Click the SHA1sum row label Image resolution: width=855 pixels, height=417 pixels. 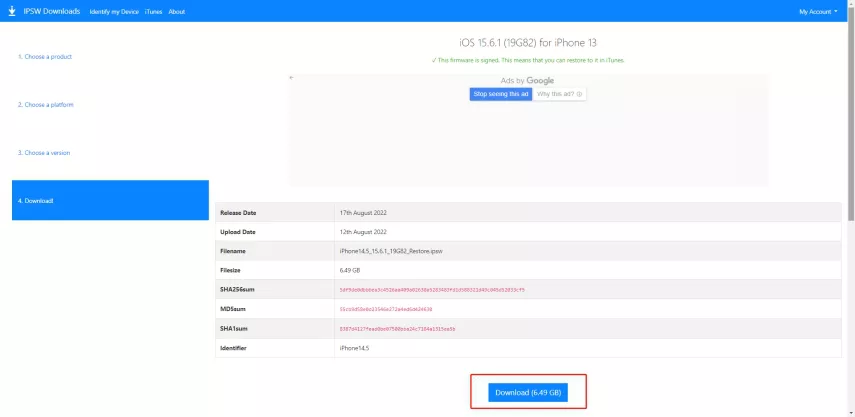tap(234, 329)
